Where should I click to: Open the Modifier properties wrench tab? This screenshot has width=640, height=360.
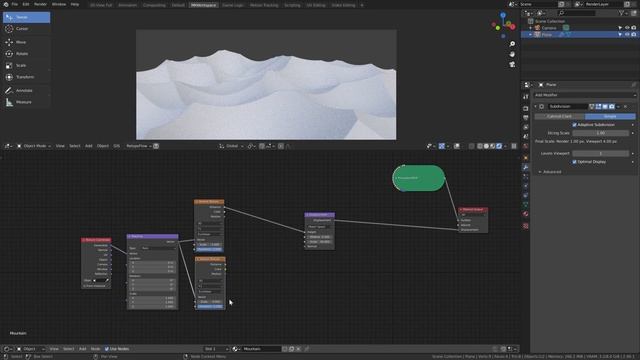pos(526,168)
